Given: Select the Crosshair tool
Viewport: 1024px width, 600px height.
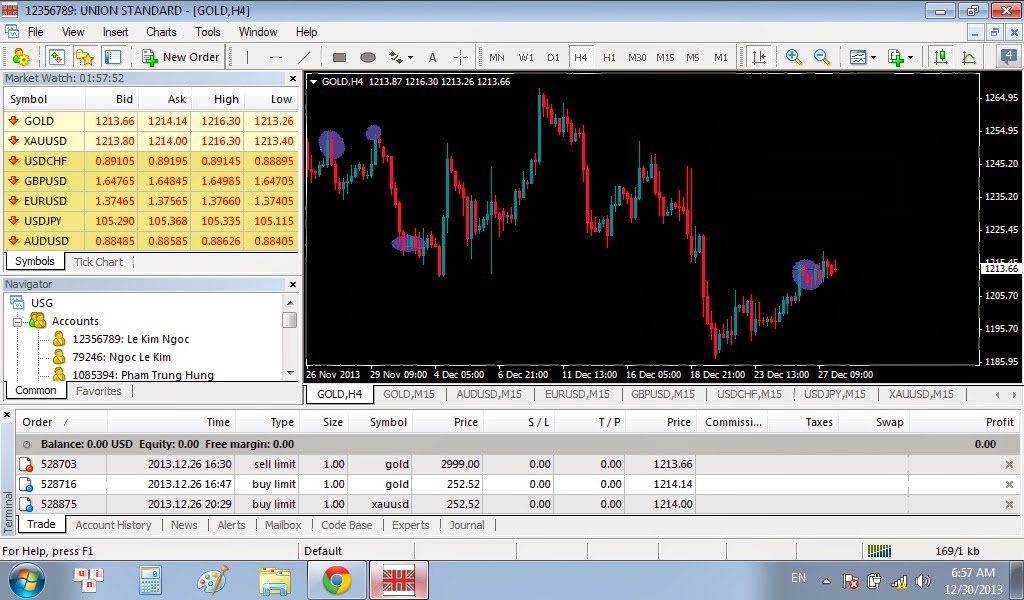Looking at the screenshot, I should (x=459, y=57).
